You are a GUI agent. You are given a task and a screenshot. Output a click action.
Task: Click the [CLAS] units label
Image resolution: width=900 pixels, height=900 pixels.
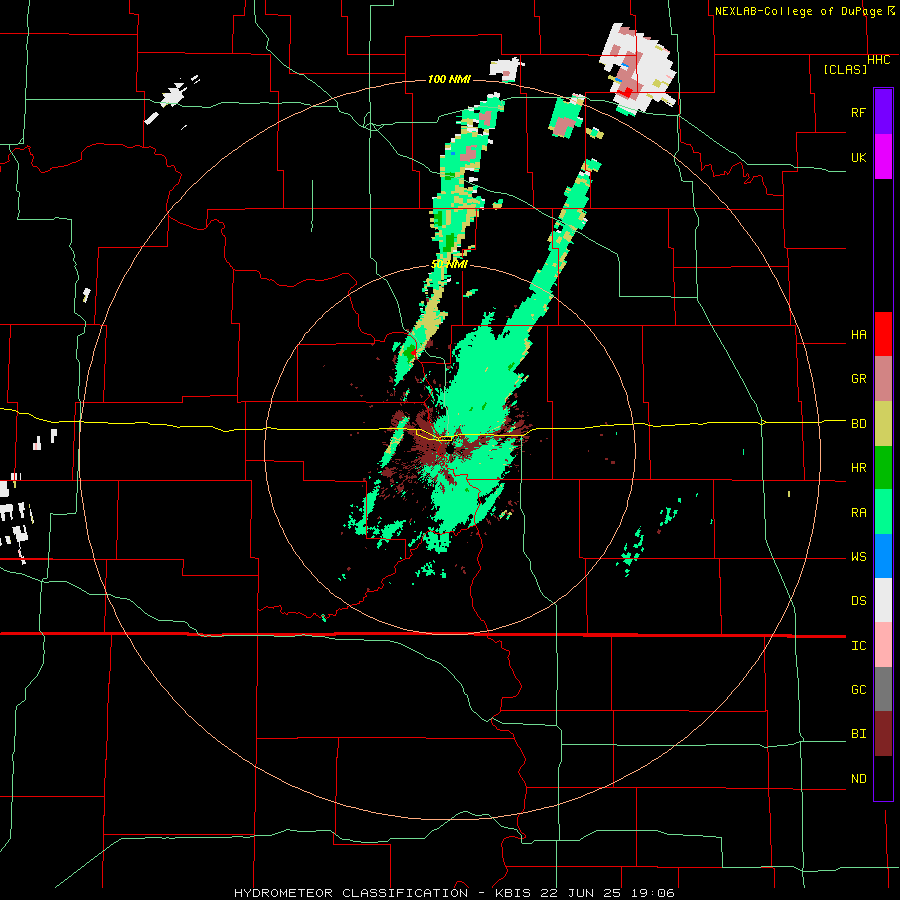pyautogui.click(x=845, y=69)
